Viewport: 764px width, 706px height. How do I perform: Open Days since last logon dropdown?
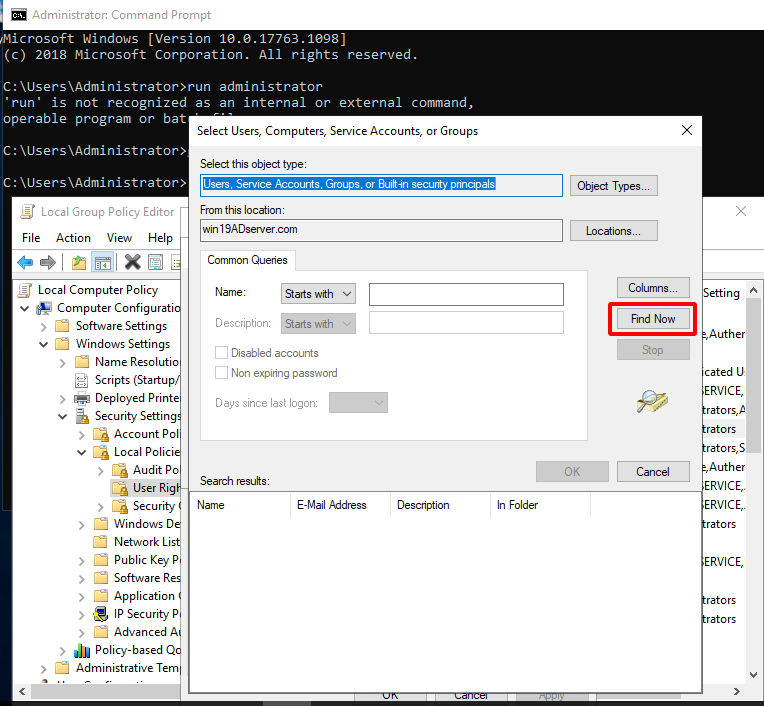(358, 402)
